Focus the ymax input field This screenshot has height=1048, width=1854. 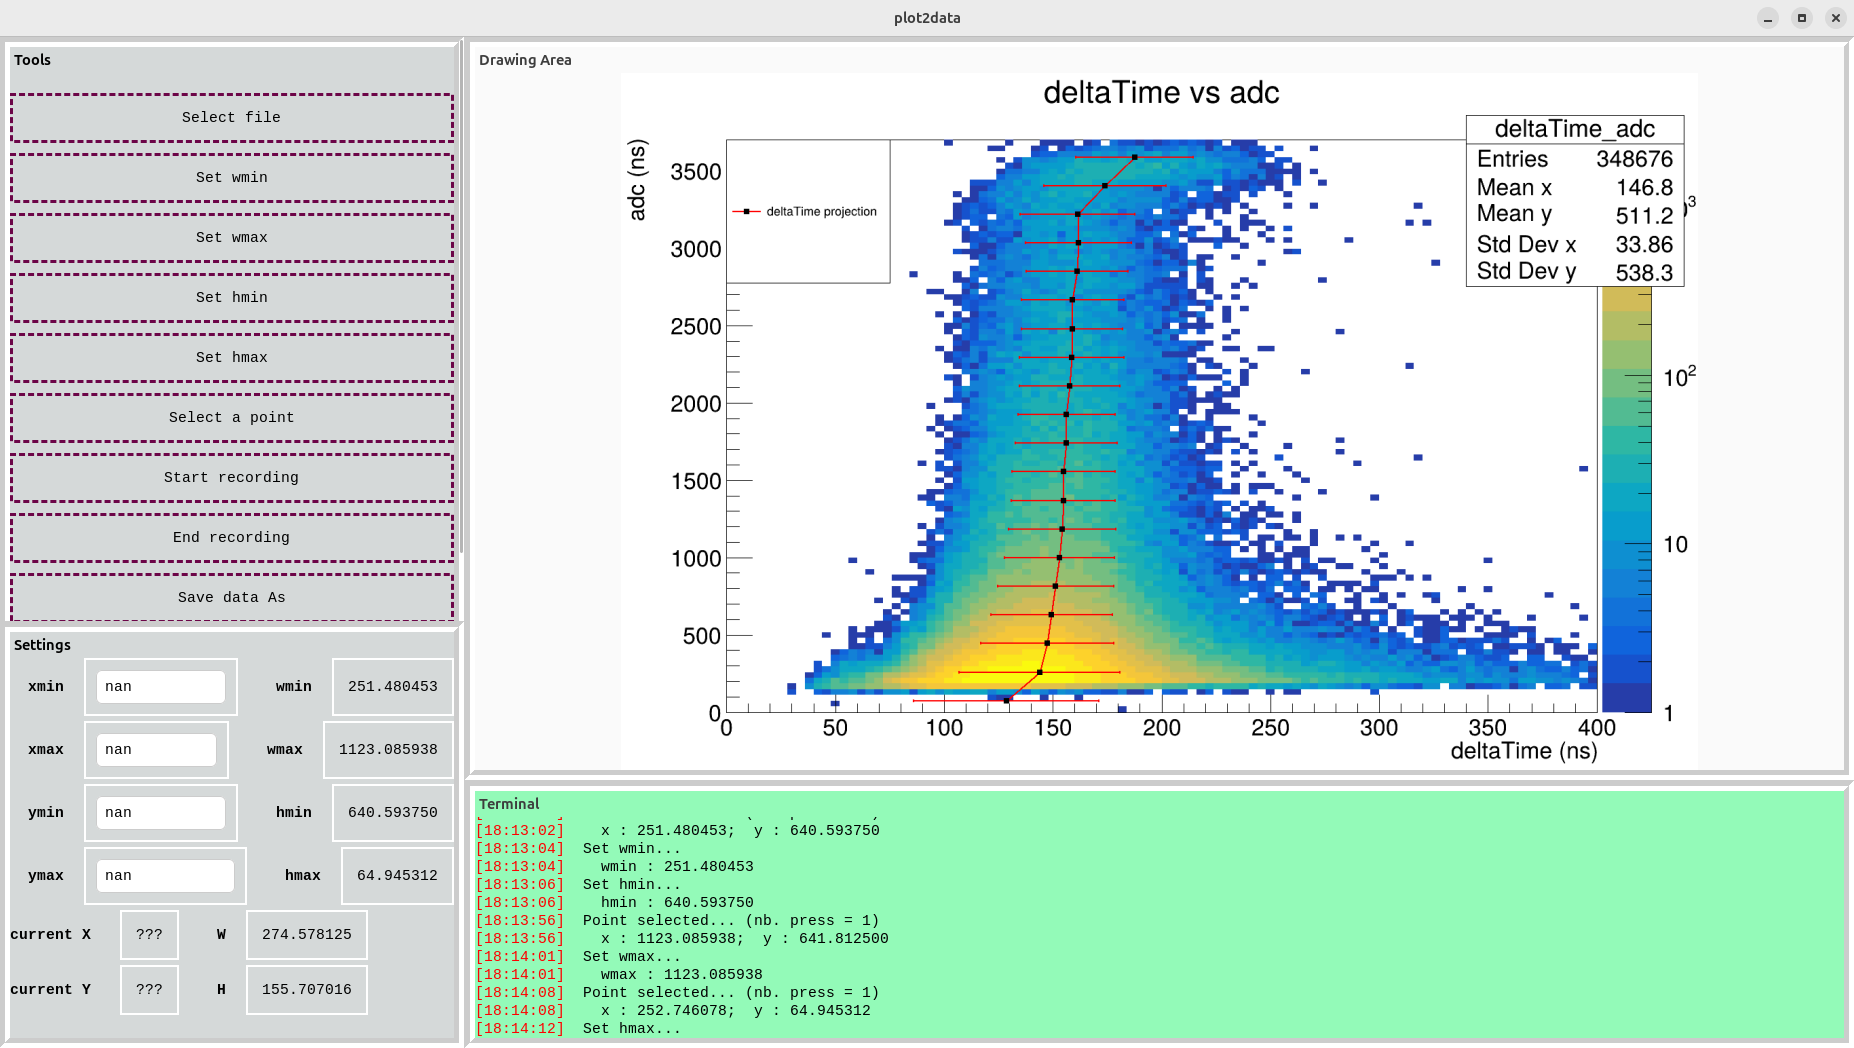coord(165,876)
